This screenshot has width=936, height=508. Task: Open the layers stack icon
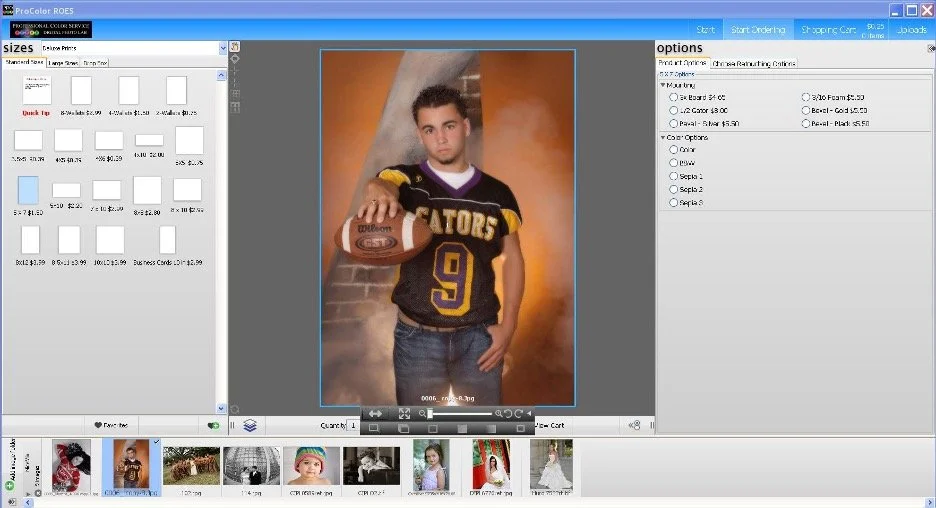coord(250,425)
